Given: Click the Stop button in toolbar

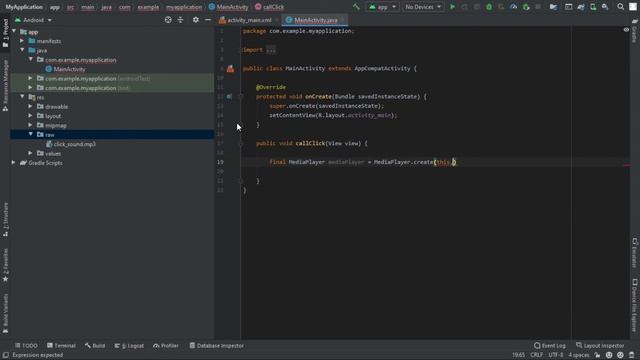Looking at the screenshot, I should pos(538,7).
